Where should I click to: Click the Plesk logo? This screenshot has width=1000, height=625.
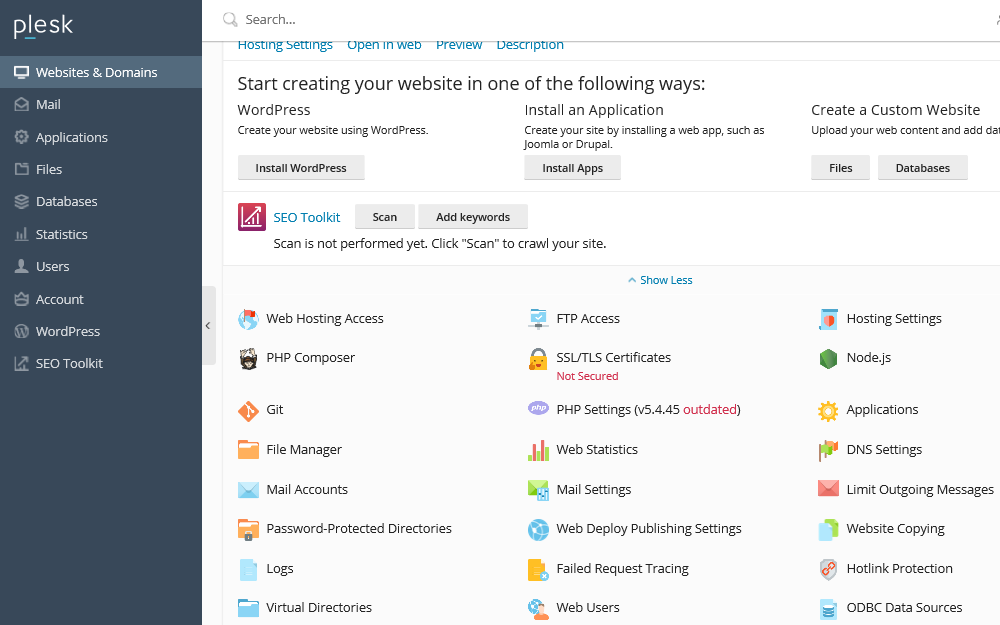point(43,26)
